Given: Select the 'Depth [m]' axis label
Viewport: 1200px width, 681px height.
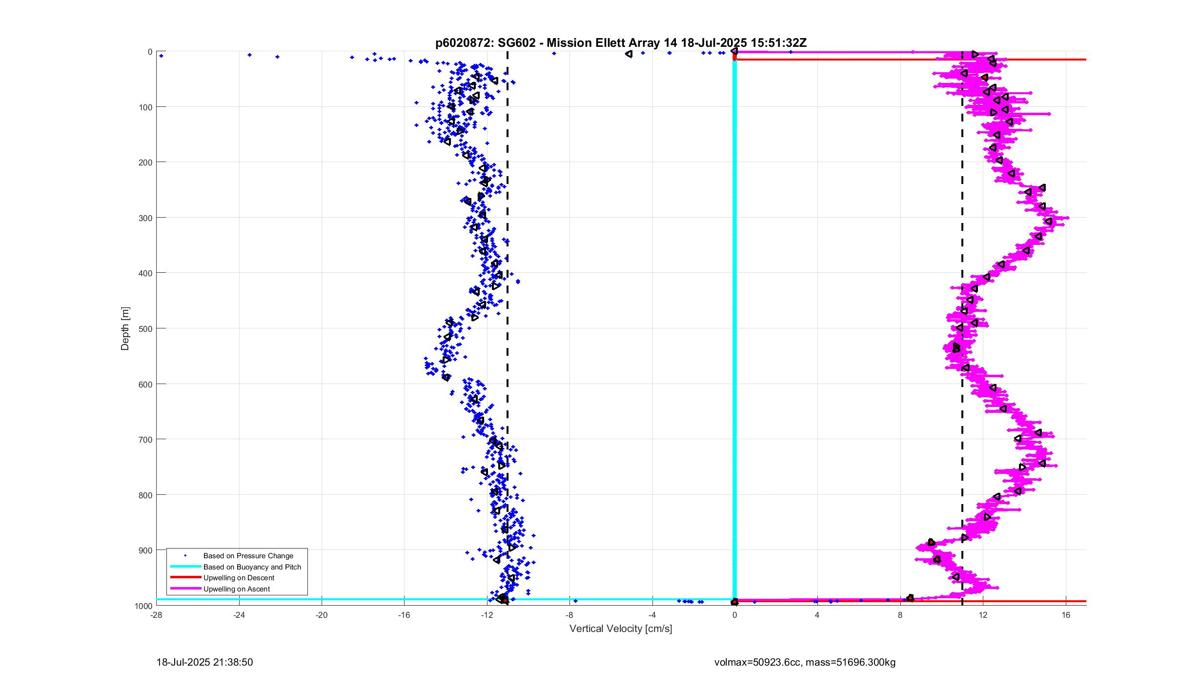Looking at the screenshot, I should pos(125,329).
